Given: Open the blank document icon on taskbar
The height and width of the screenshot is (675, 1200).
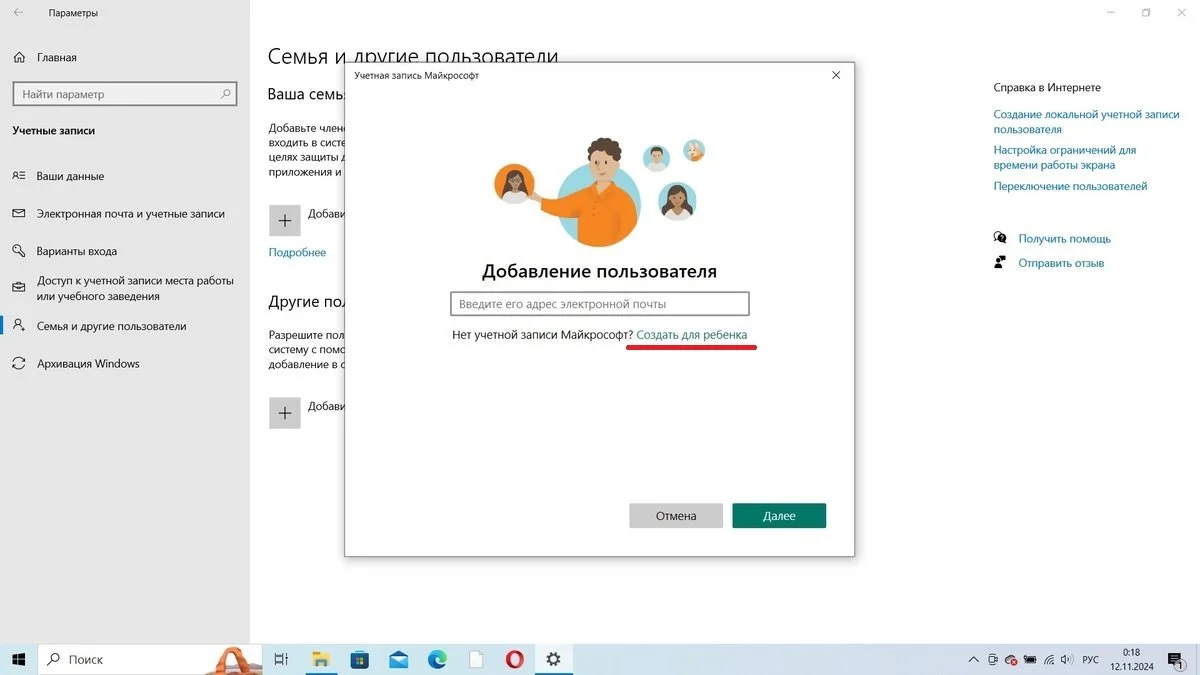Looking at the screenshot, I should 476,659.
